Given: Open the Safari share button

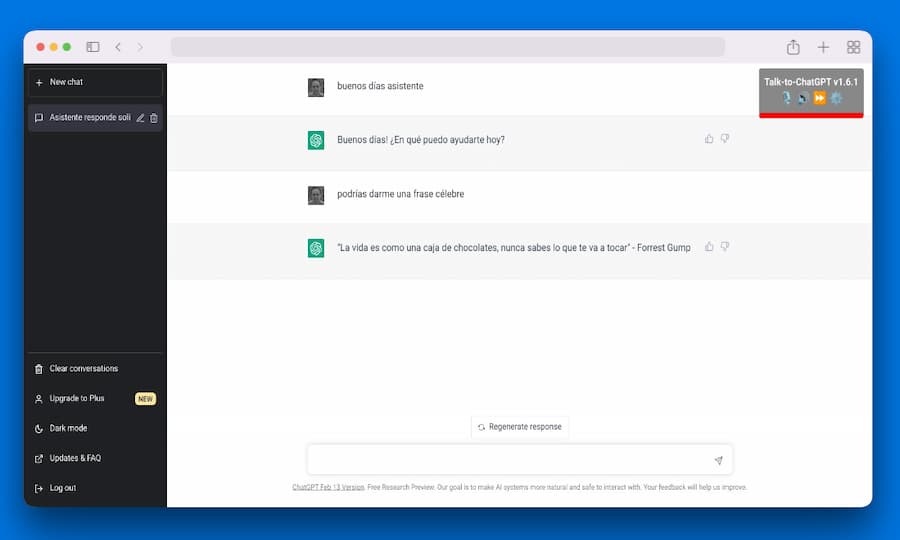Looking at the screenshot, I should coord(793,47).
